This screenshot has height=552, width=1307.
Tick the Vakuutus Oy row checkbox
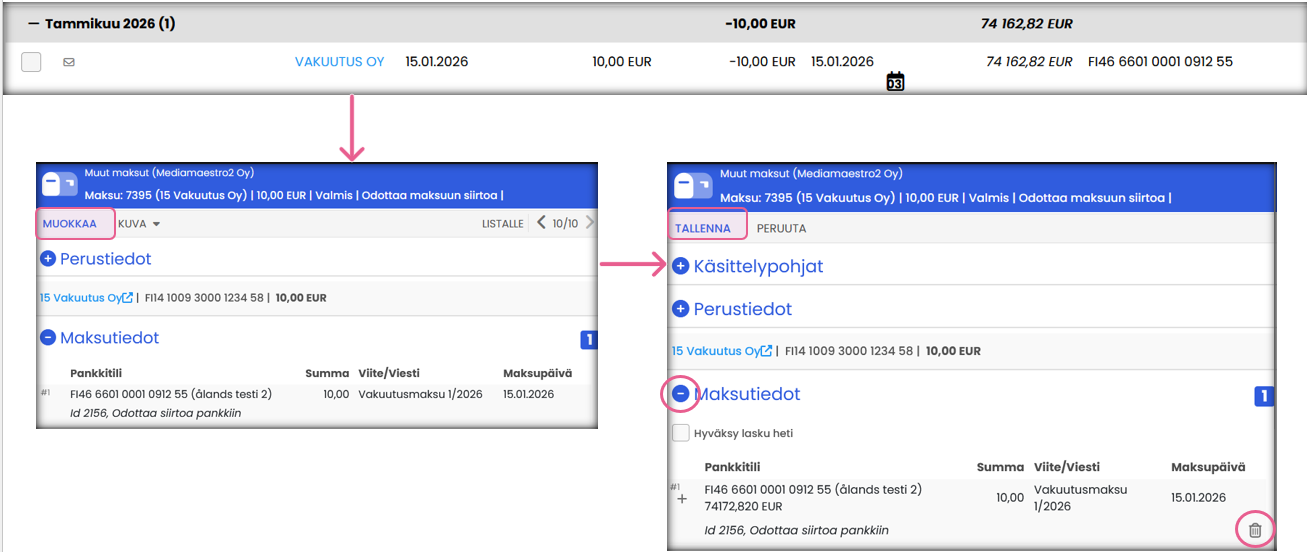pos(31,62)
